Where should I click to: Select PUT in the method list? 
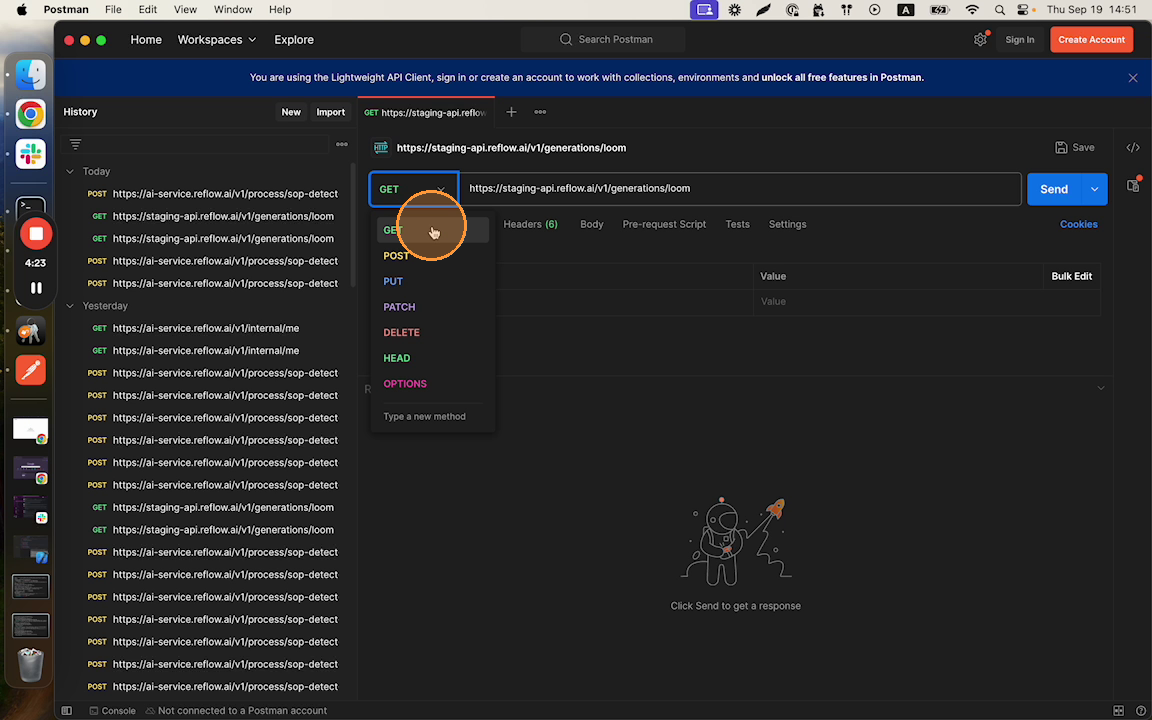point(433,281)
